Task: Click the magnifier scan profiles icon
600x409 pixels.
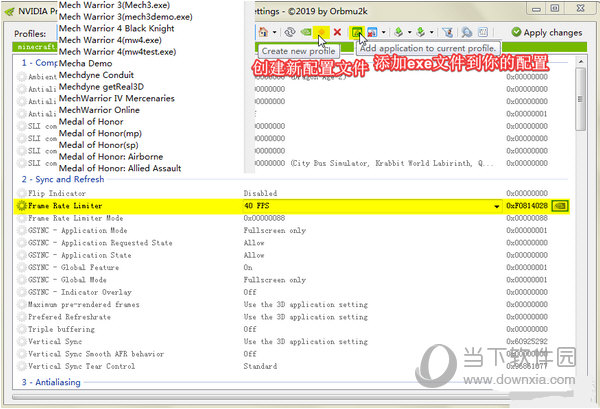Action: point(466,32)
